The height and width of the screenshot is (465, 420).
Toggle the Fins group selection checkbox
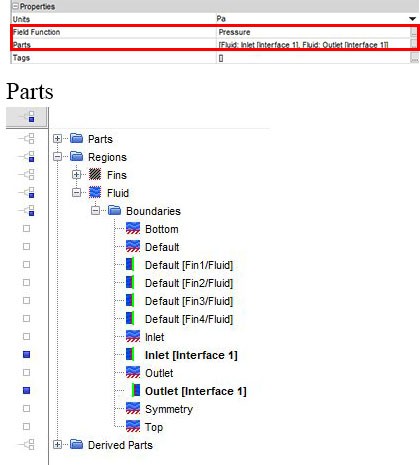point(27,174)
